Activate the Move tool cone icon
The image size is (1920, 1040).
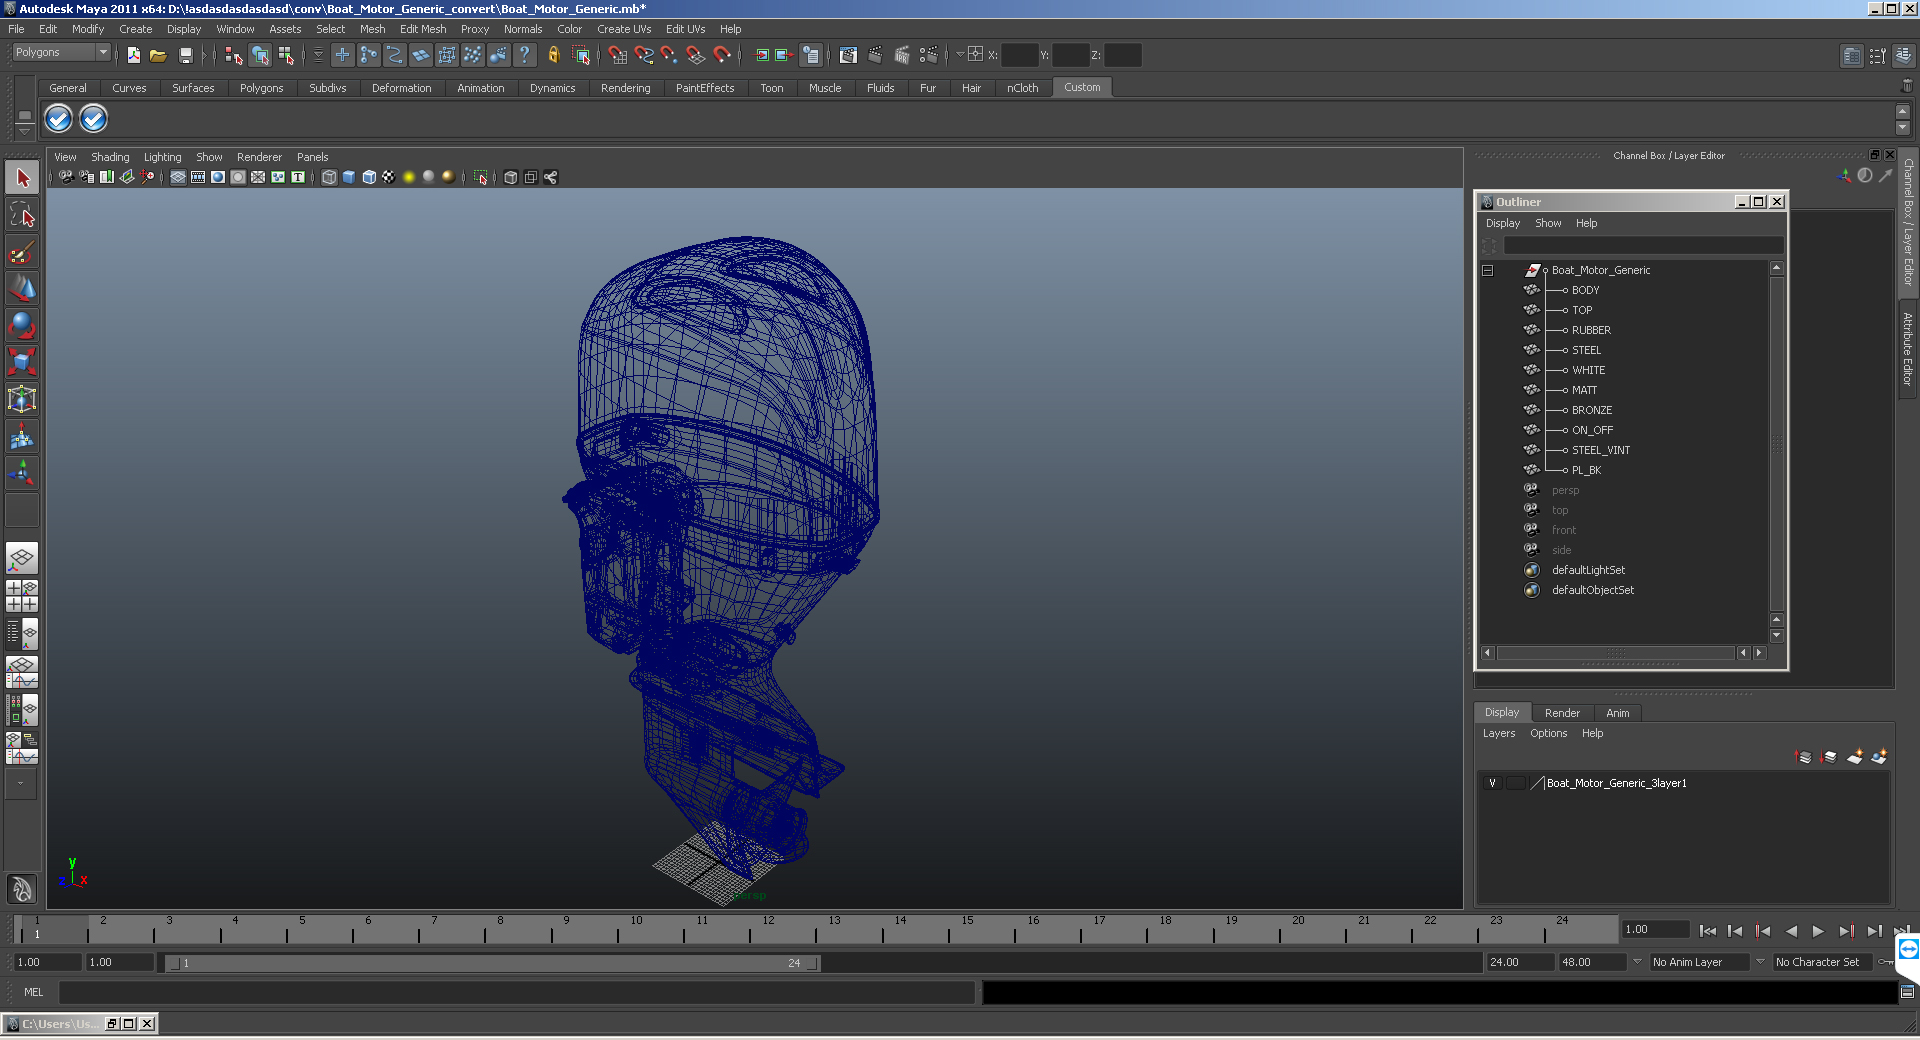22,288
